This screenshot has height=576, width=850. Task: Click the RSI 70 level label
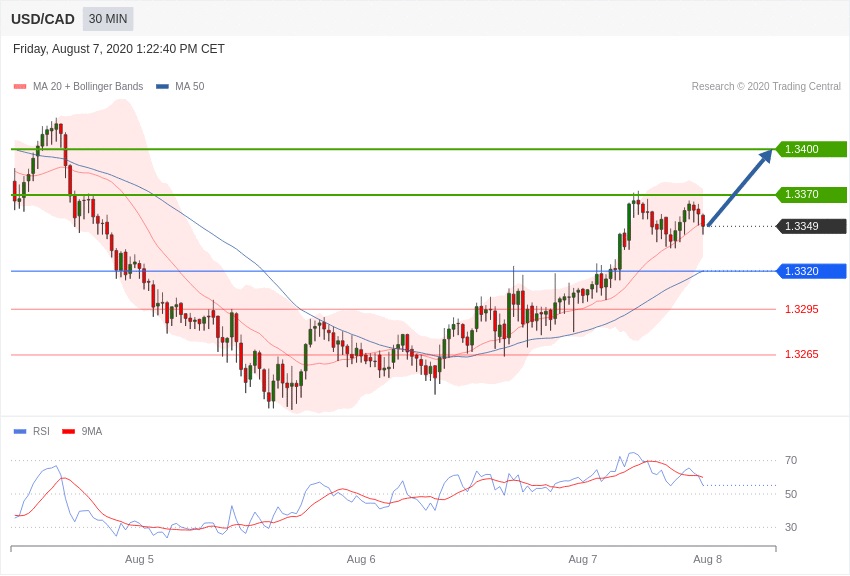[x=791, y=461]
